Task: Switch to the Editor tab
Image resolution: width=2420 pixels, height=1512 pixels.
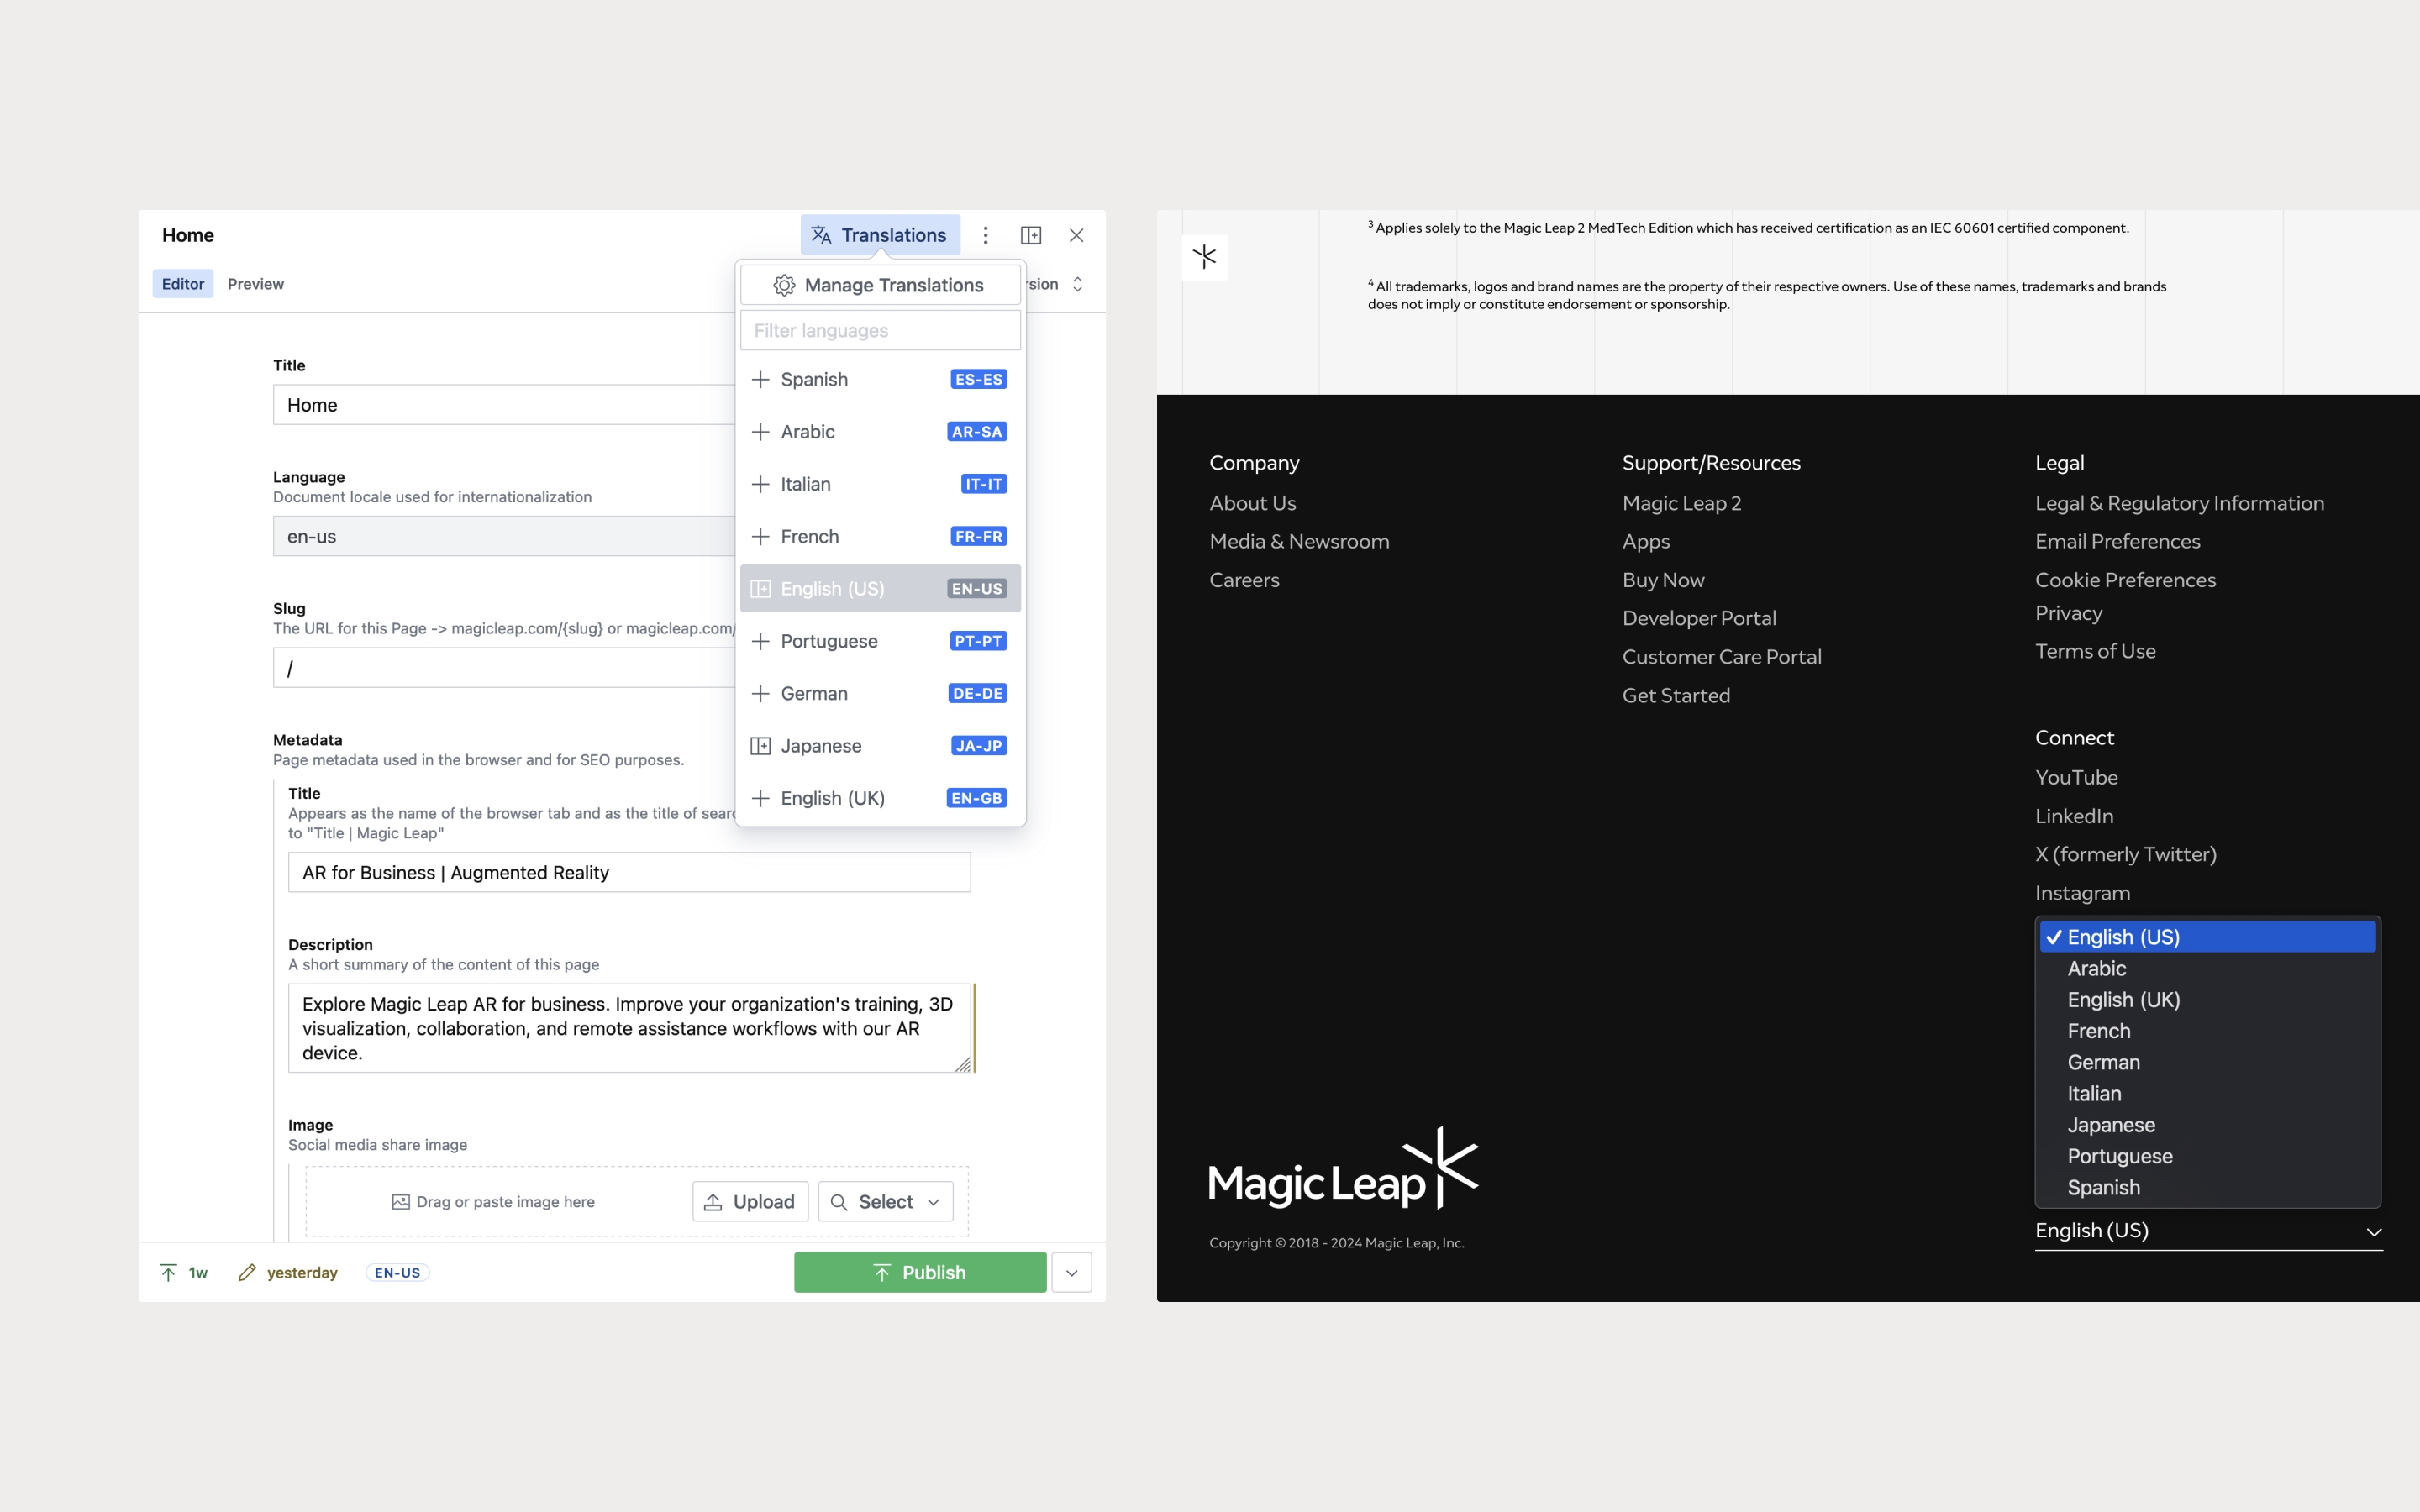Action: (183, 284)
